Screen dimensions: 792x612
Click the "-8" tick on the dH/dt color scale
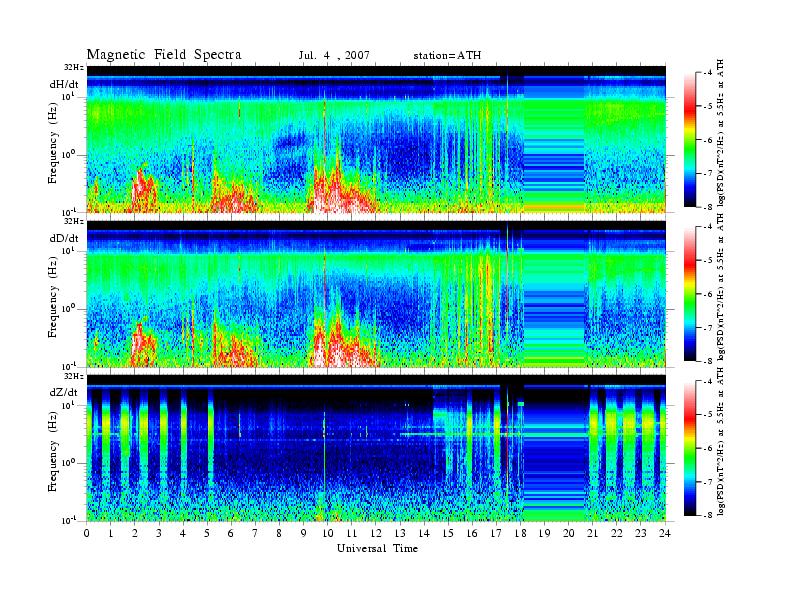click(708, 207)
